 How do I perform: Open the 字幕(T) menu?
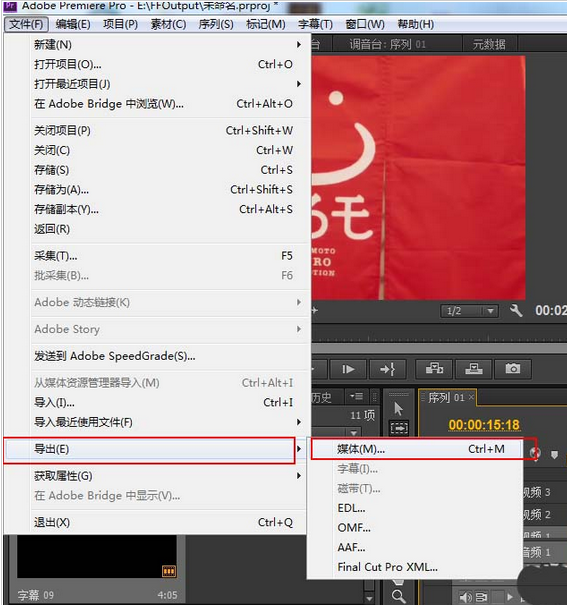pyautogui.click(x=315, y=24)
